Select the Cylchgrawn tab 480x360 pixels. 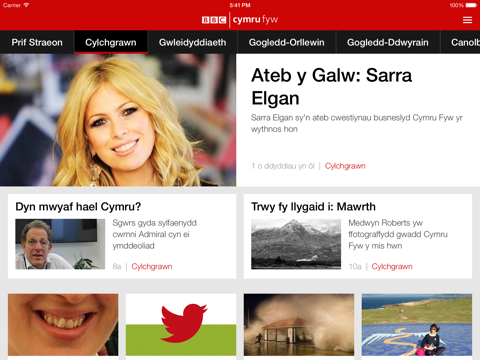(111, 42)
